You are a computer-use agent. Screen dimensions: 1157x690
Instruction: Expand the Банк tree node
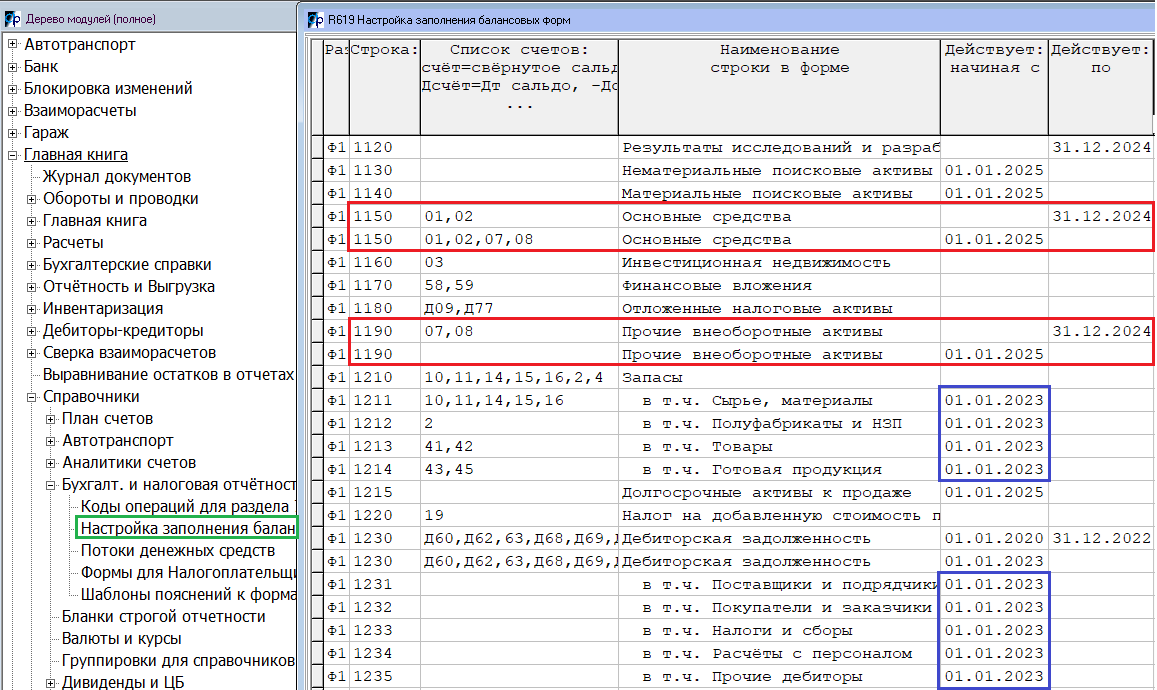point(13,67)
